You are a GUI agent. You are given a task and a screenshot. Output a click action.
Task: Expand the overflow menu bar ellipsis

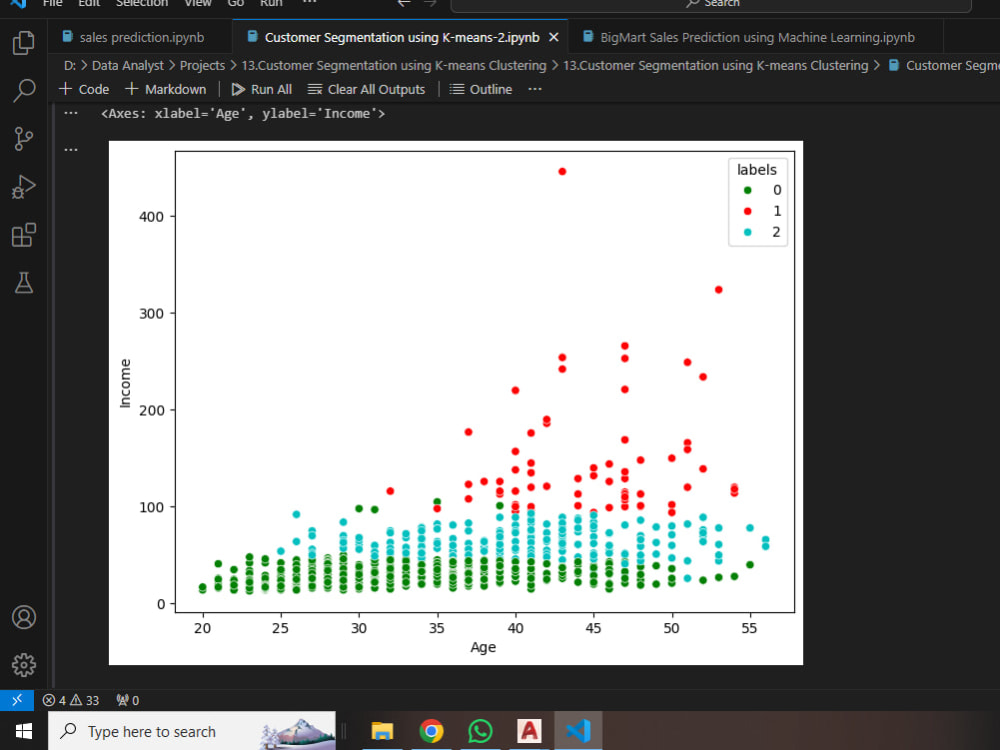309,3
